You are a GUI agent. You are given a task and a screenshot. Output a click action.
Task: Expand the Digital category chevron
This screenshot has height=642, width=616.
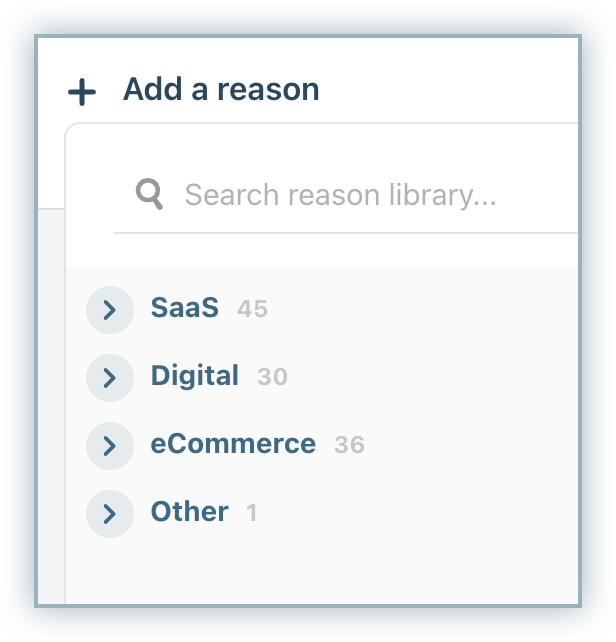coord(110,378)
